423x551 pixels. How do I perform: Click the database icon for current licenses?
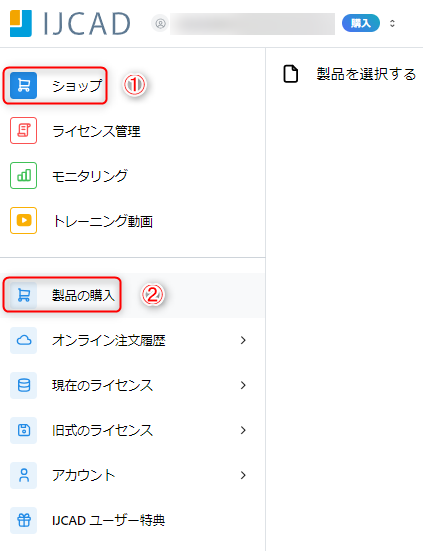point(24,385)
